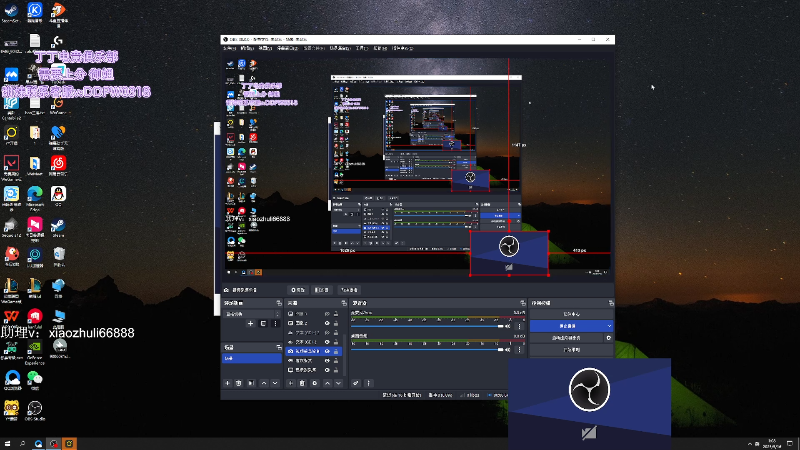
Task: Open virtual camera settings gear in Controls
Action: point(608,338)
